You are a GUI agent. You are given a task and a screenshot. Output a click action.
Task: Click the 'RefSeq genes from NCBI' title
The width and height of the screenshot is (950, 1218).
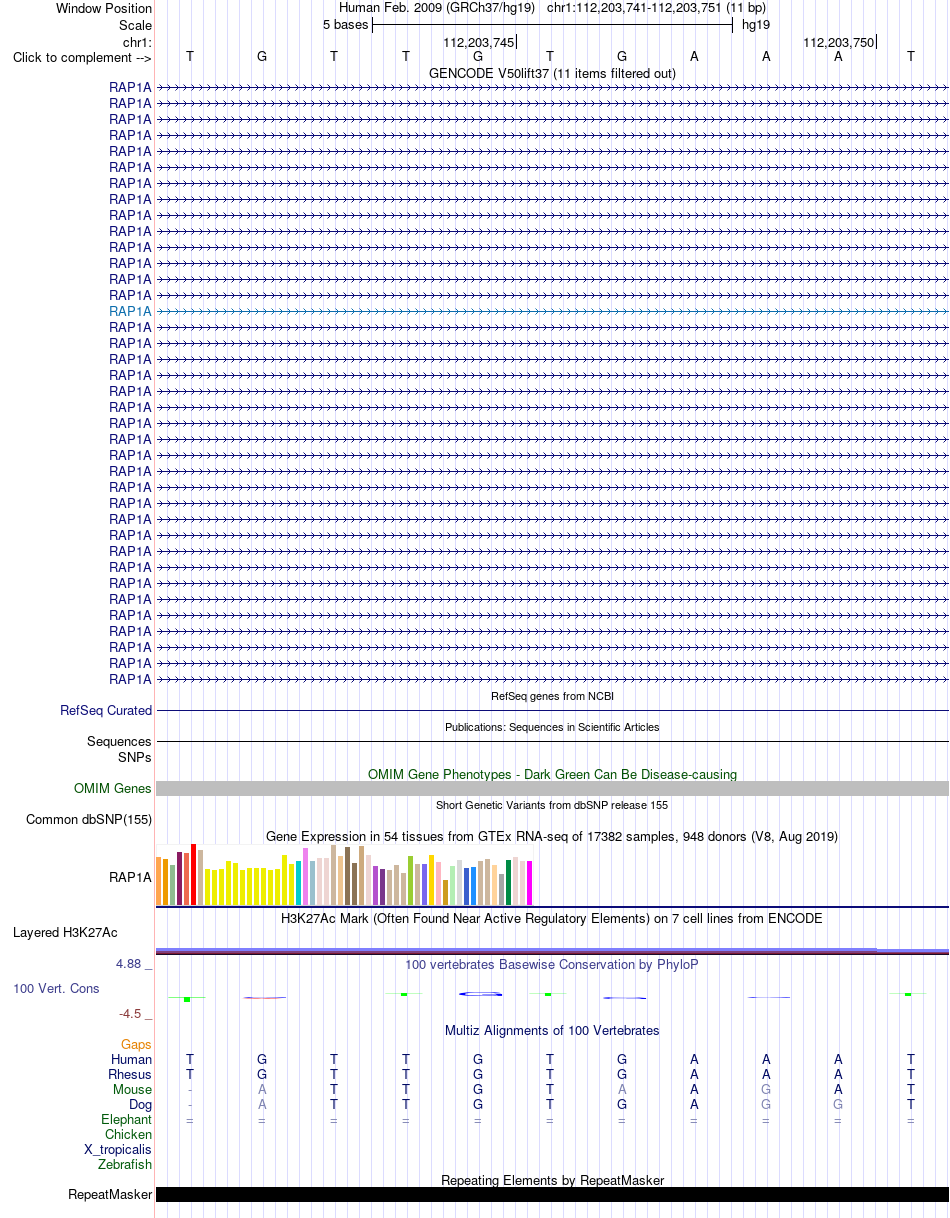click(552, 696)
